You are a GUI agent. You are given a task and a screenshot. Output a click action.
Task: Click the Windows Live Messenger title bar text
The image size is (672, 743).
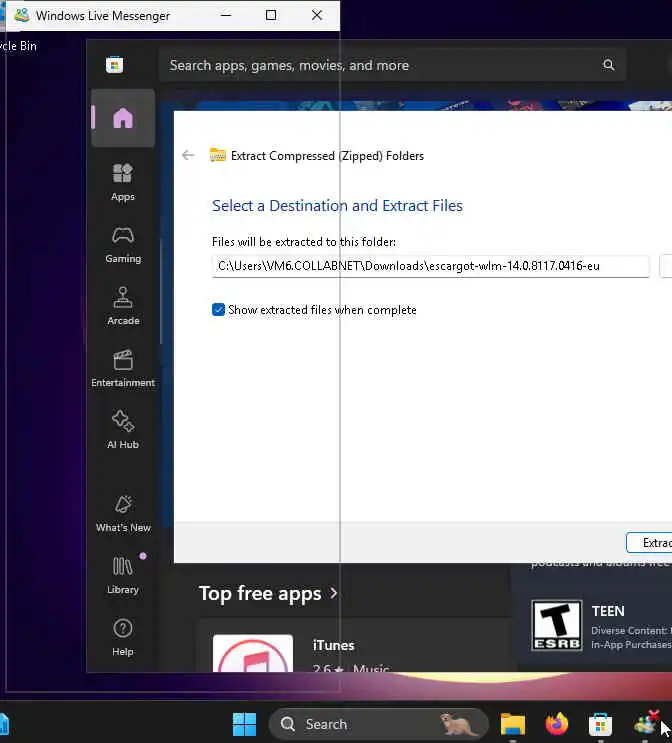point(103,16)
